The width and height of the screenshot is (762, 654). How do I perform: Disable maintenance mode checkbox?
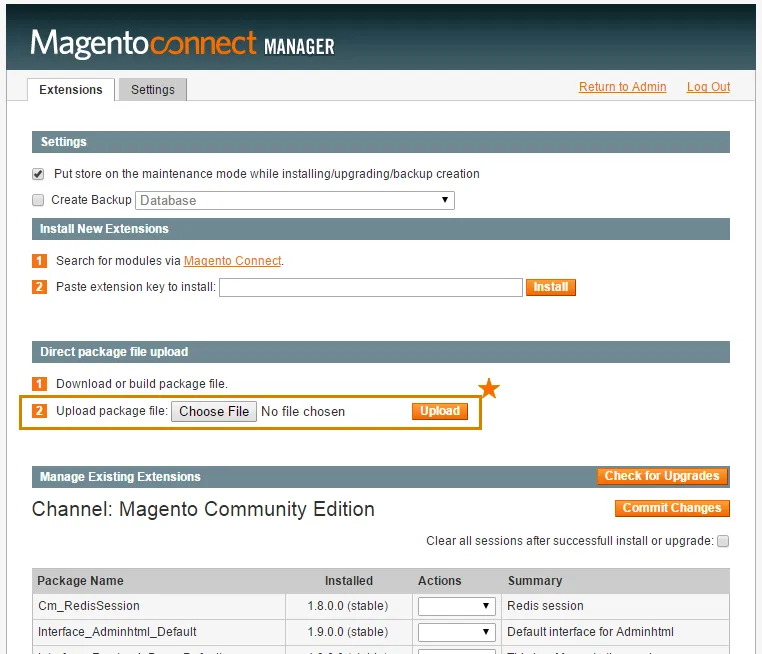pos(39,174)
